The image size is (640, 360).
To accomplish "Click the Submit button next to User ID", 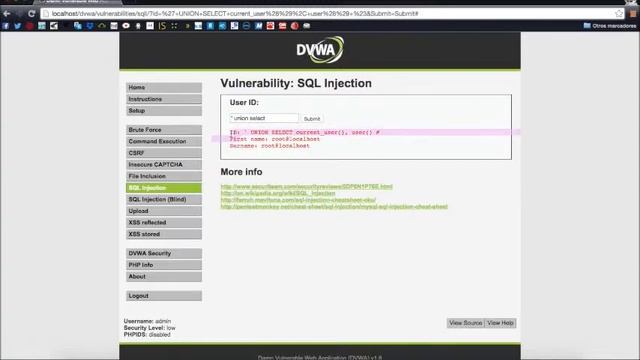I will pos(312,119).
